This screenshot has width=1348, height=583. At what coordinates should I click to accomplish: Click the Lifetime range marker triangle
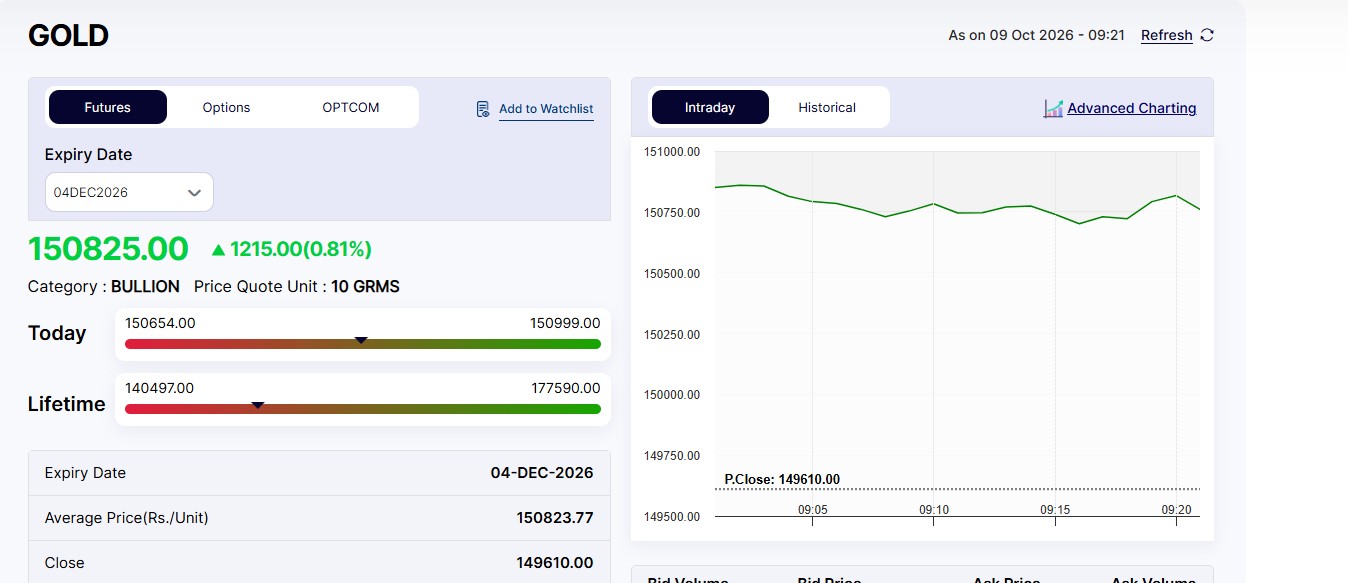click(258, 405)
